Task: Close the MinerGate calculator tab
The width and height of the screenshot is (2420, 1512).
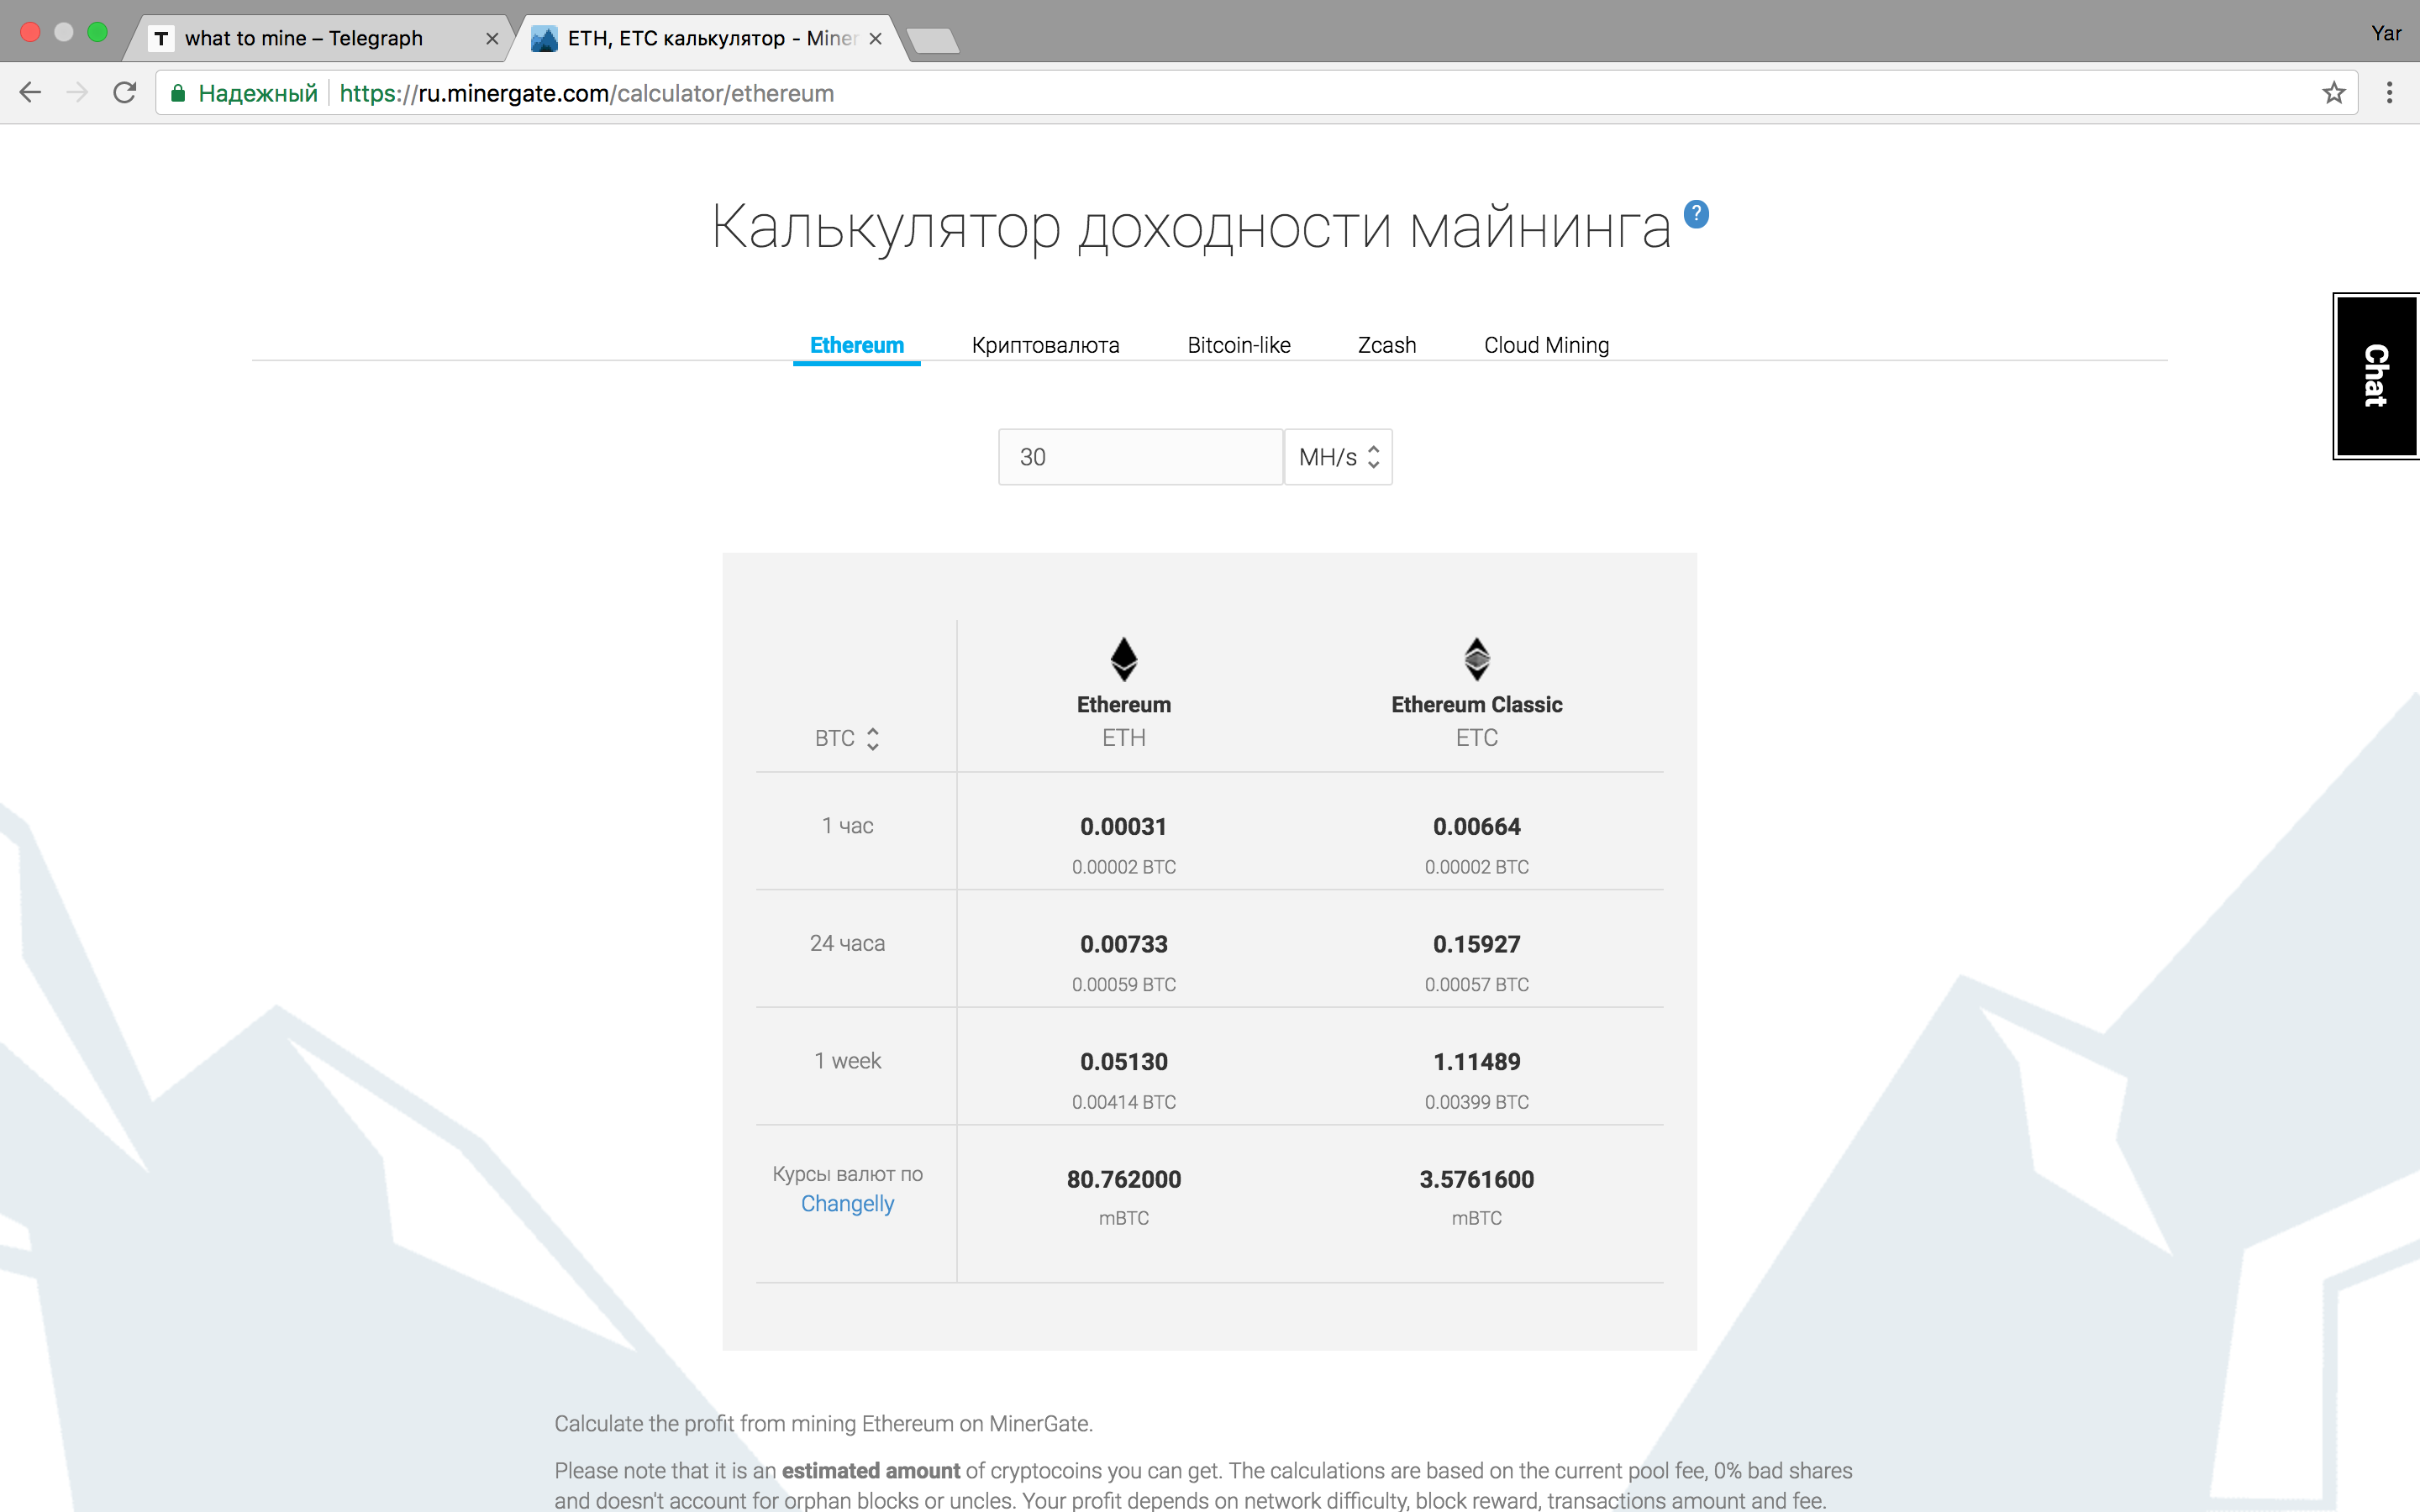Action: [875, 38]
